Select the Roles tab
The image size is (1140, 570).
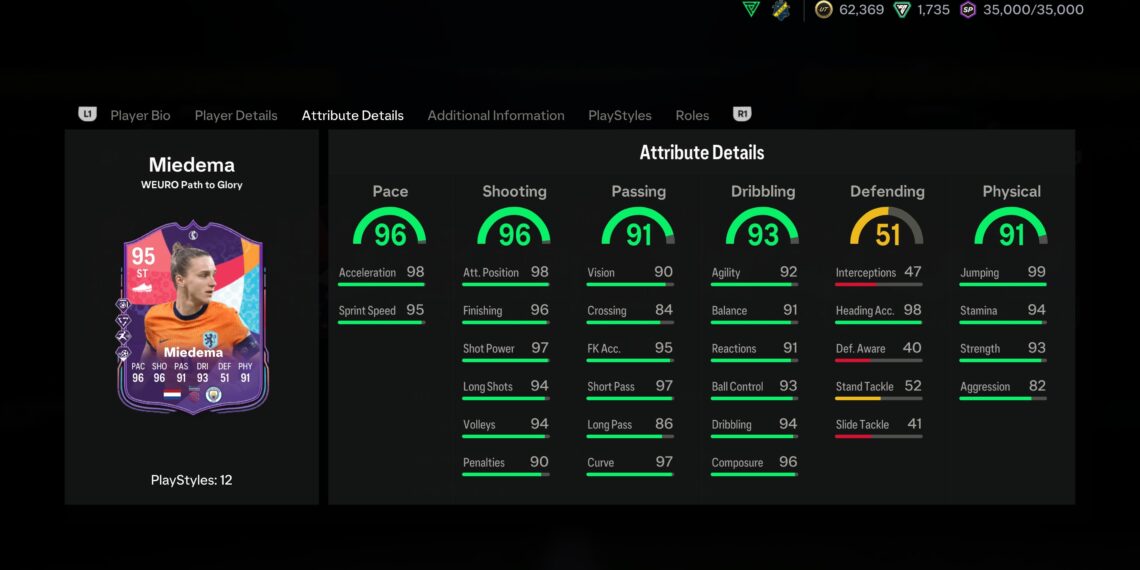pos(692,115)
